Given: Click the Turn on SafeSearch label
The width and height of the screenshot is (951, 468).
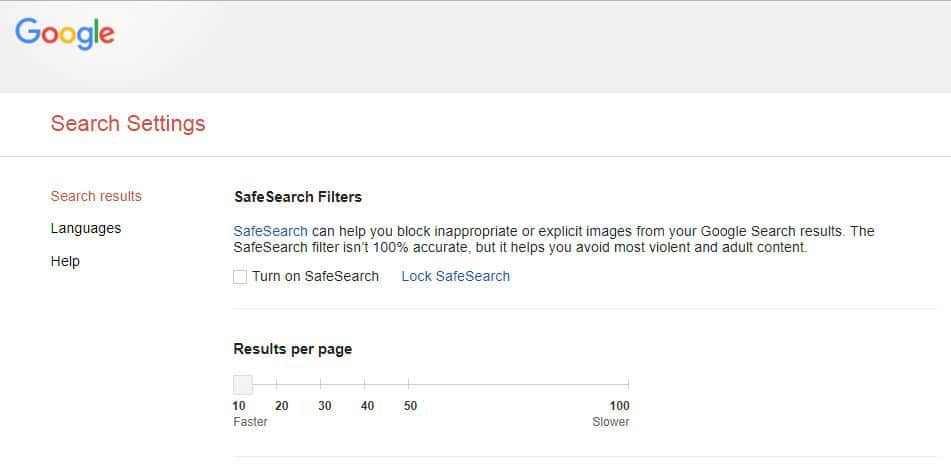Looking at the screenshot, I should pos(315,276).
